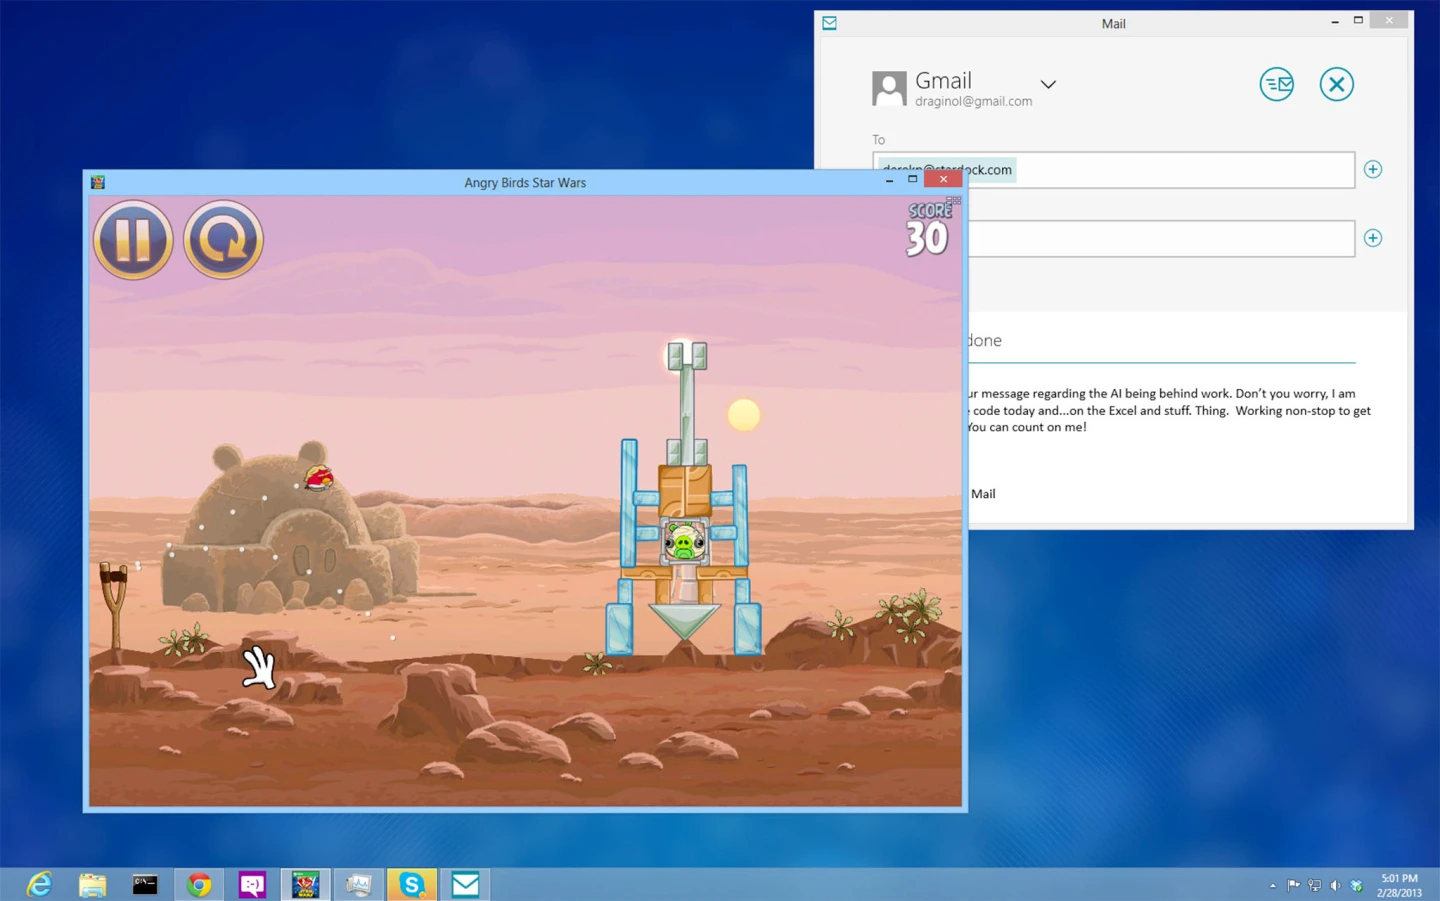The image size is (1440, 901).
Task: Restart the Angry Birds level
Action: point(223,240)
